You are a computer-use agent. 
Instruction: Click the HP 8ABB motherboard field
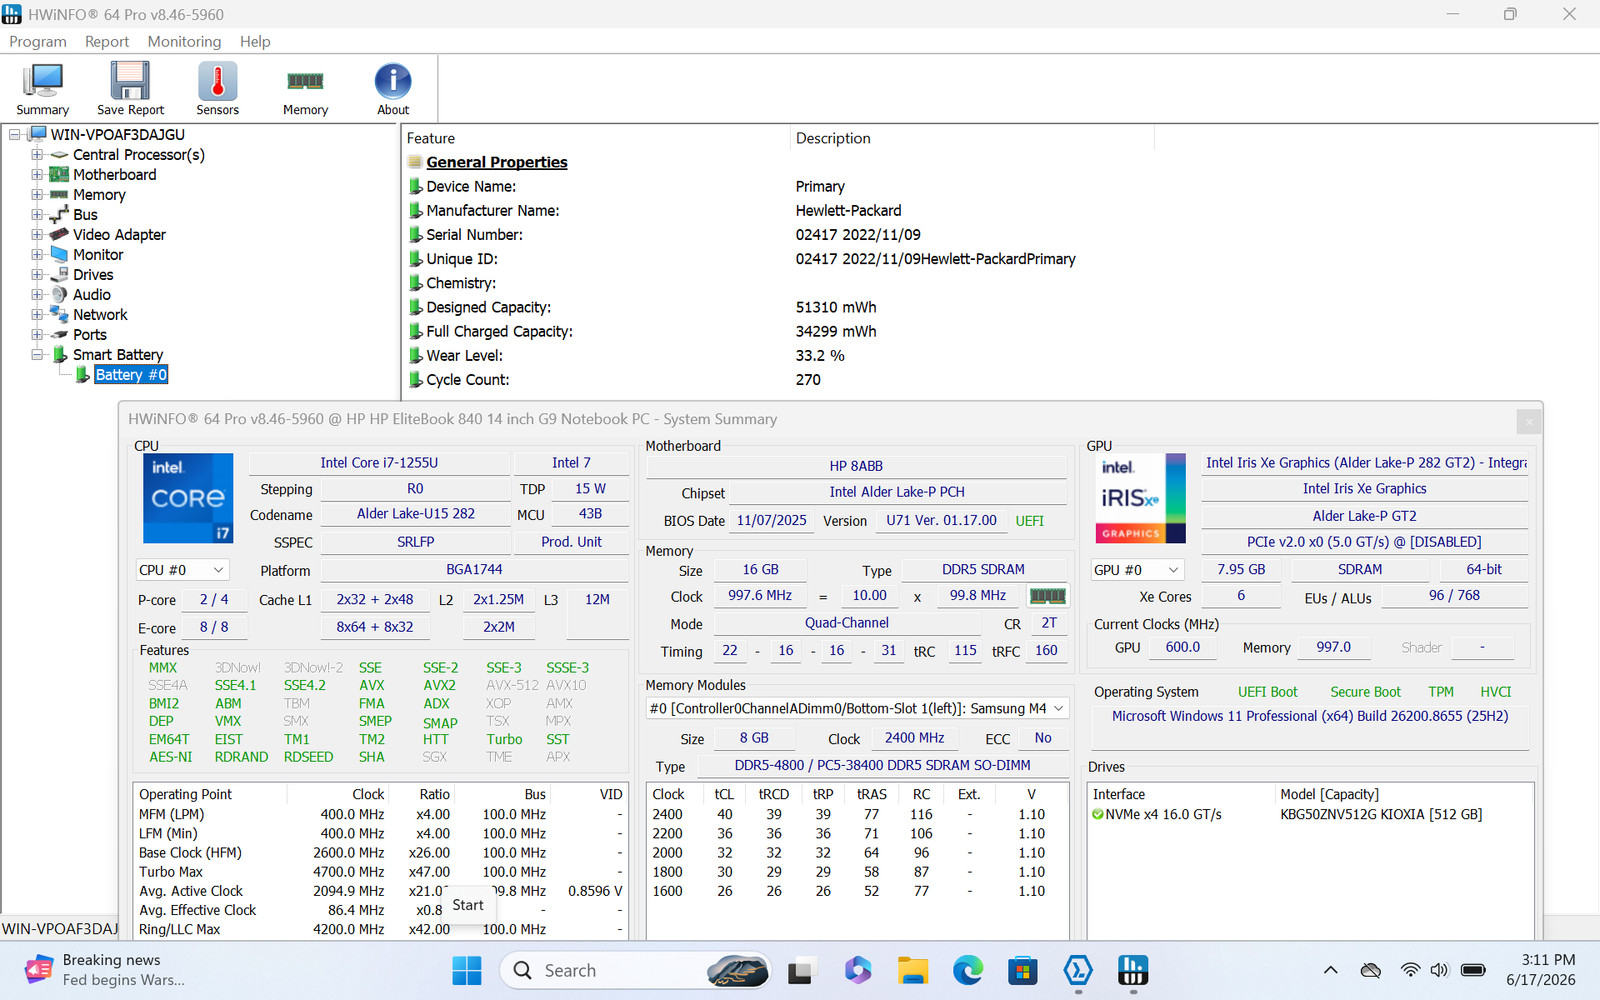pyautogui.click(x=856, y=466)
